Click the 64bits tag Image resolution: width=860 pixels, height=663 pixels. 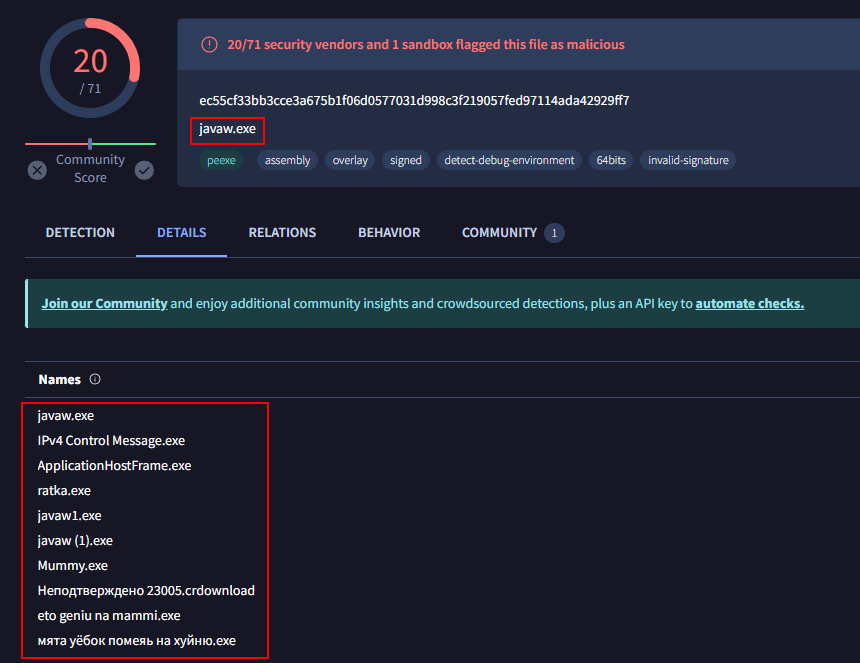pyautogui.click(x=611, y=160)
